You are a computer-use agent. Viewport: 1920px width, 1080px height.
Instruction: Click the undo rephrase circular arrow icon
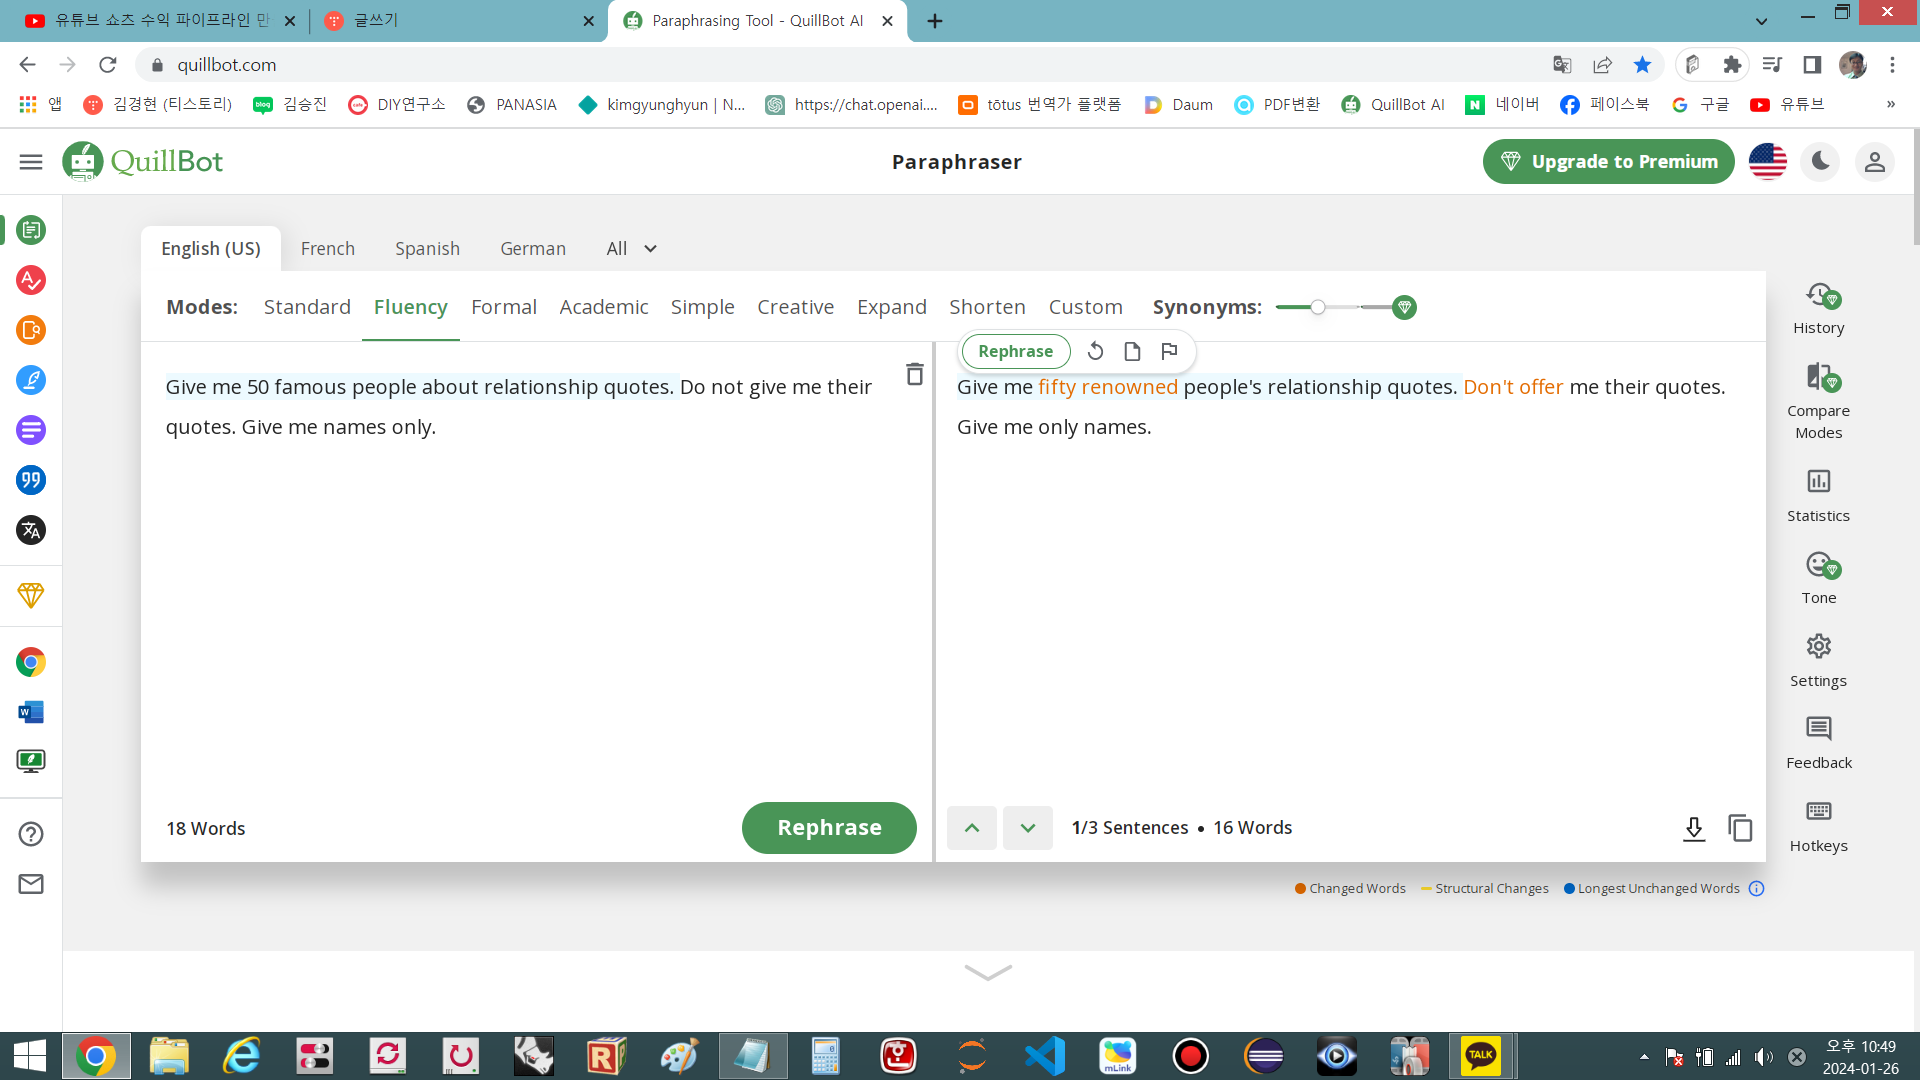tap(1095, 351)
